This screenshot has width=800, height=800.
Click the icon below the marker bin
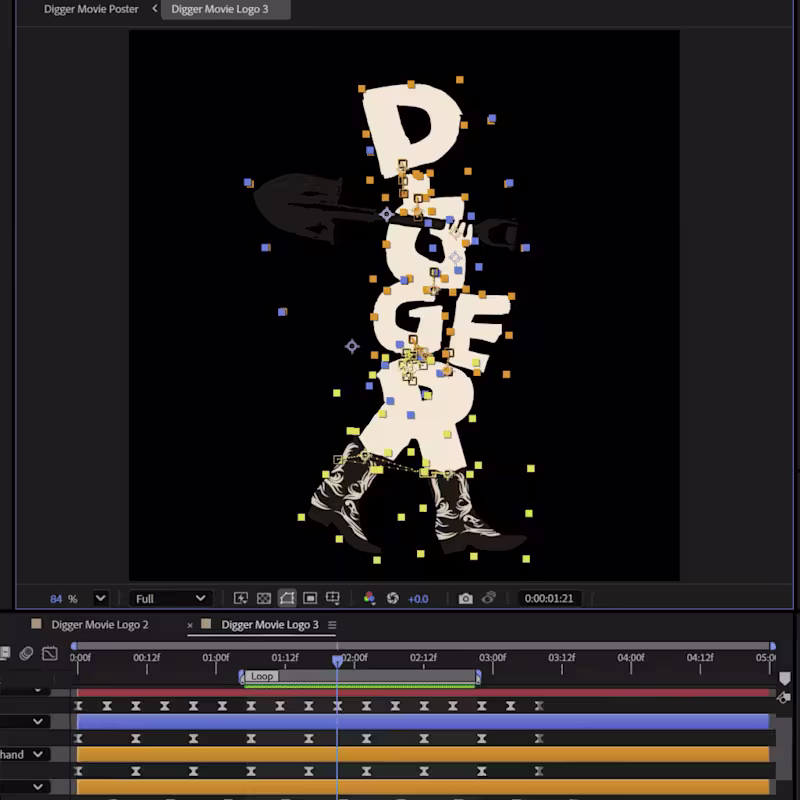[784, 697]
